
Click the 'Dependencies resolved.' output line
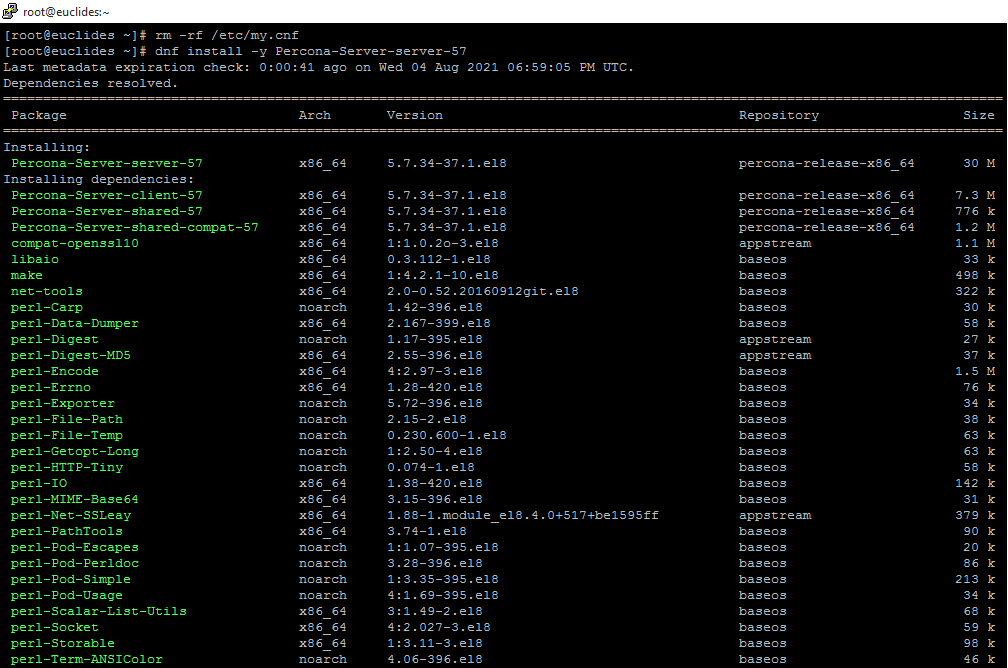pos(91,83)
